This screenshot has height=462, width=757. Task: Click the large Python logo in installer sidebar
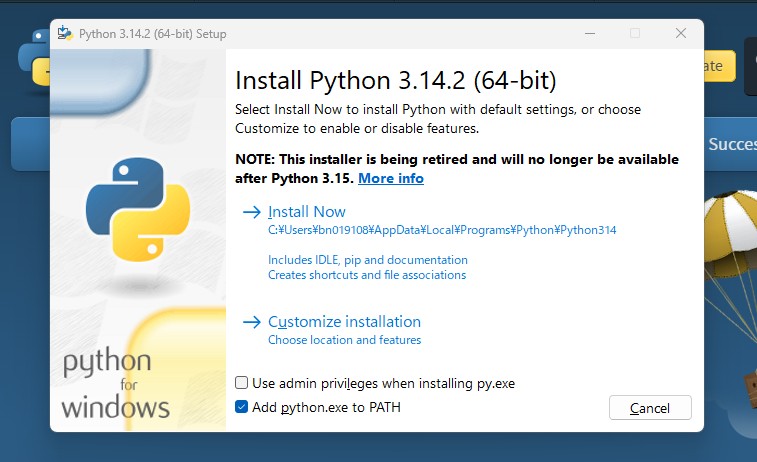(x=138, y=208)
